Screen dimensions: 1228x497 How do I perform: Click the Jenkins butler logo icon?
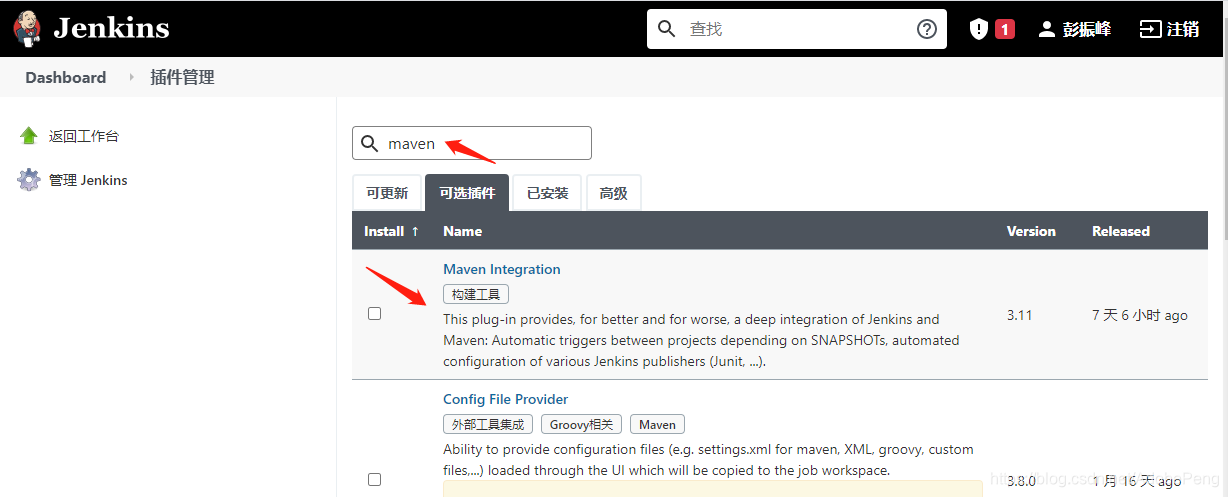(28, 28)
